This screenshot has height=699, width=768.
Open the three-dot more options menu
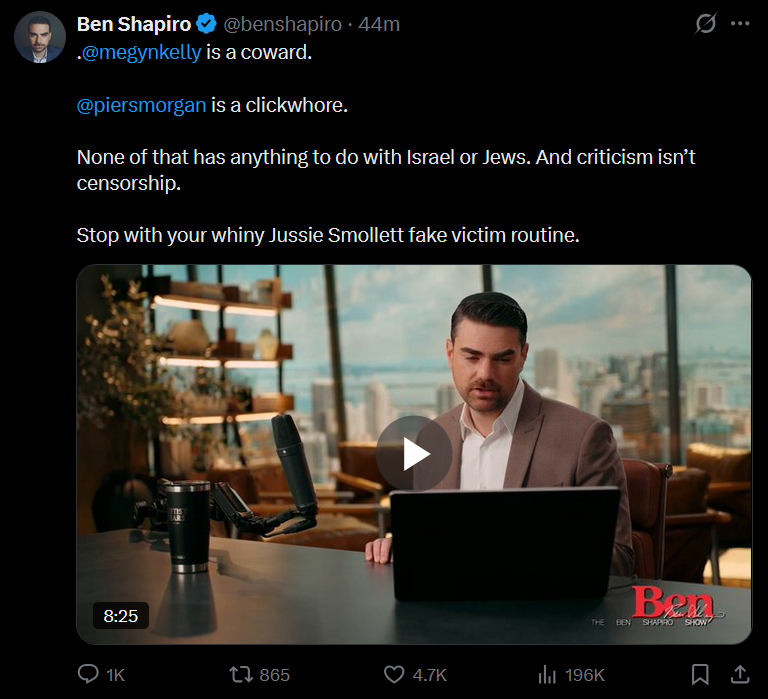740,24
